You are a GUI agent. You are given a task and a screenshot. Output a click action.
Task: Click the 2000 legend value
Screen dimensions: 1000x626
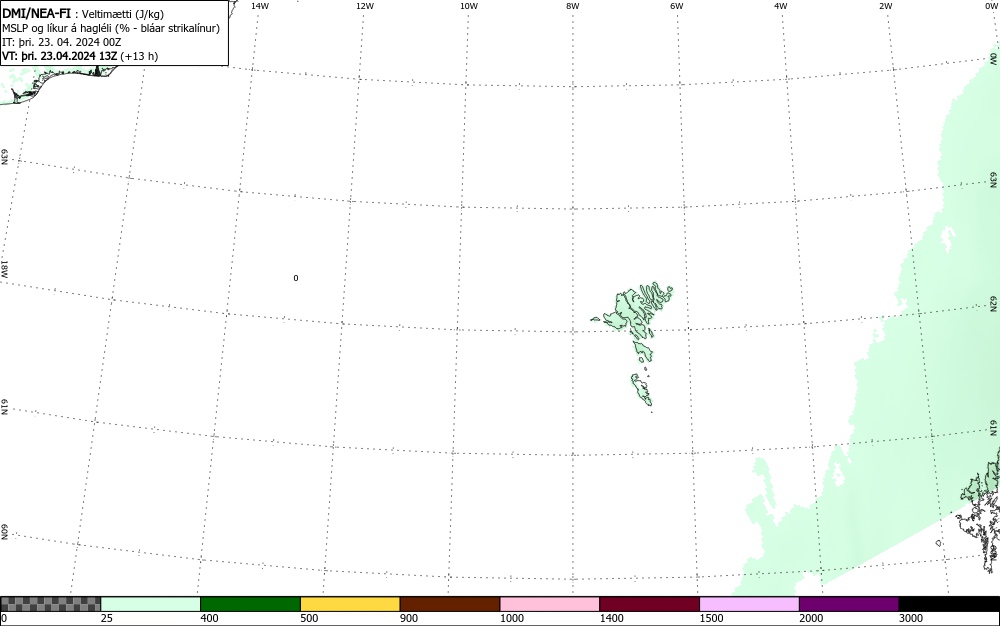point(811,618)
